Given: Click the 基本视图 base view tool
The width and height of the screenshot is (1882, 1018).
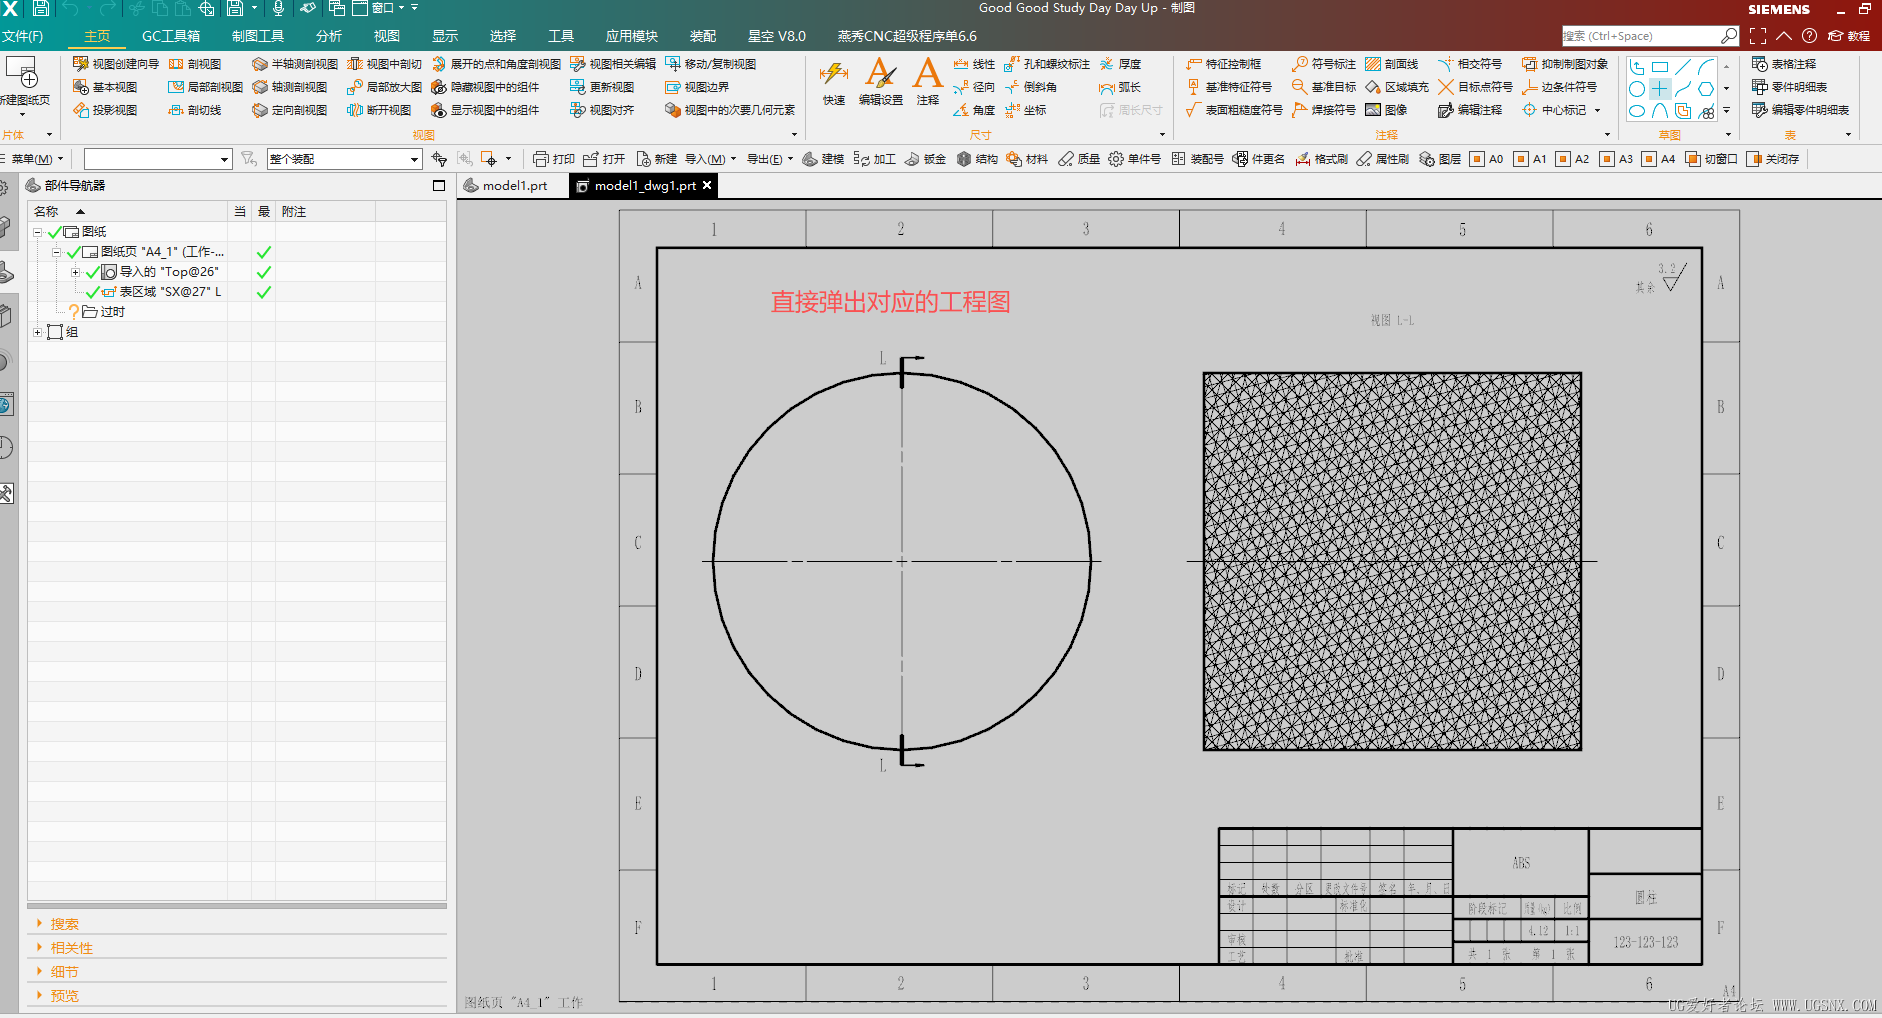Looking at the screenshot, I should [x=105, y=87].
